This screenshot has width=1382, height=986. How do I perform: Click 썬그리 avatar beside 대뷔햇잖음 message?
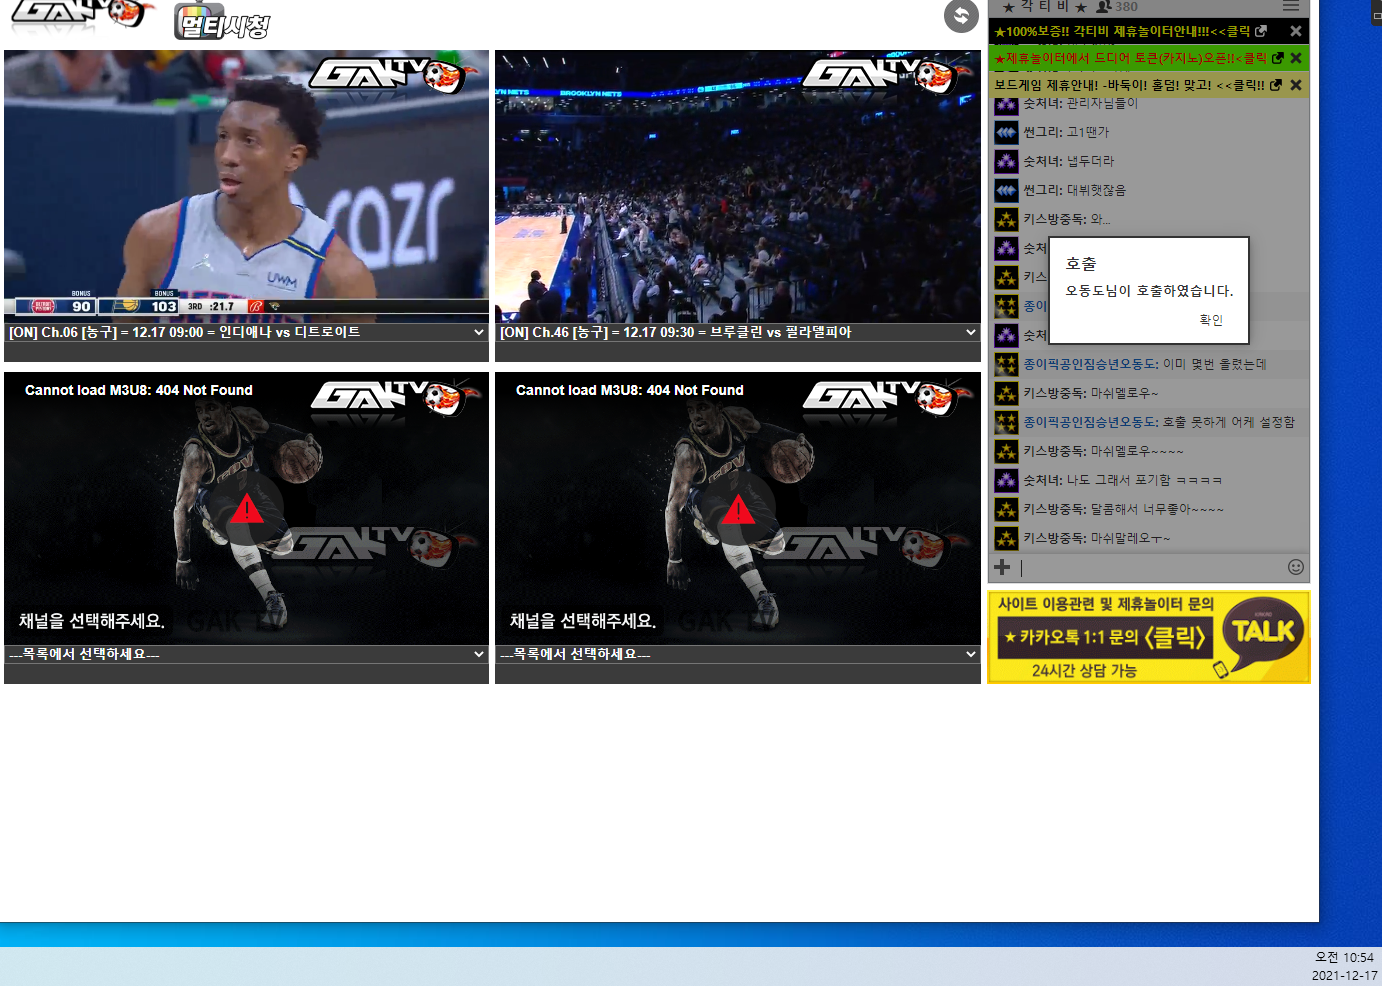tap(1006, 190)
